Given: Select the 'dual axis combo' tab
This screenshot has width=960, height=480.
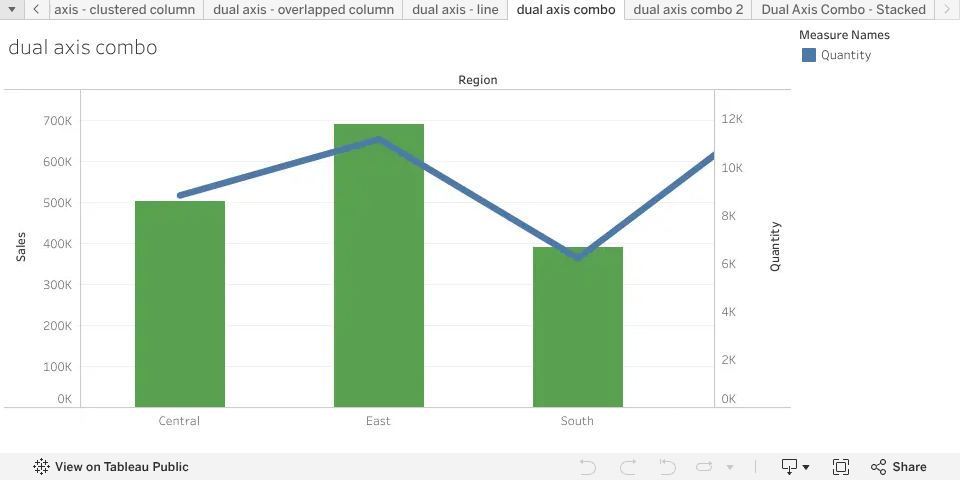Looking at the screenshot, I should click(566, 9).
